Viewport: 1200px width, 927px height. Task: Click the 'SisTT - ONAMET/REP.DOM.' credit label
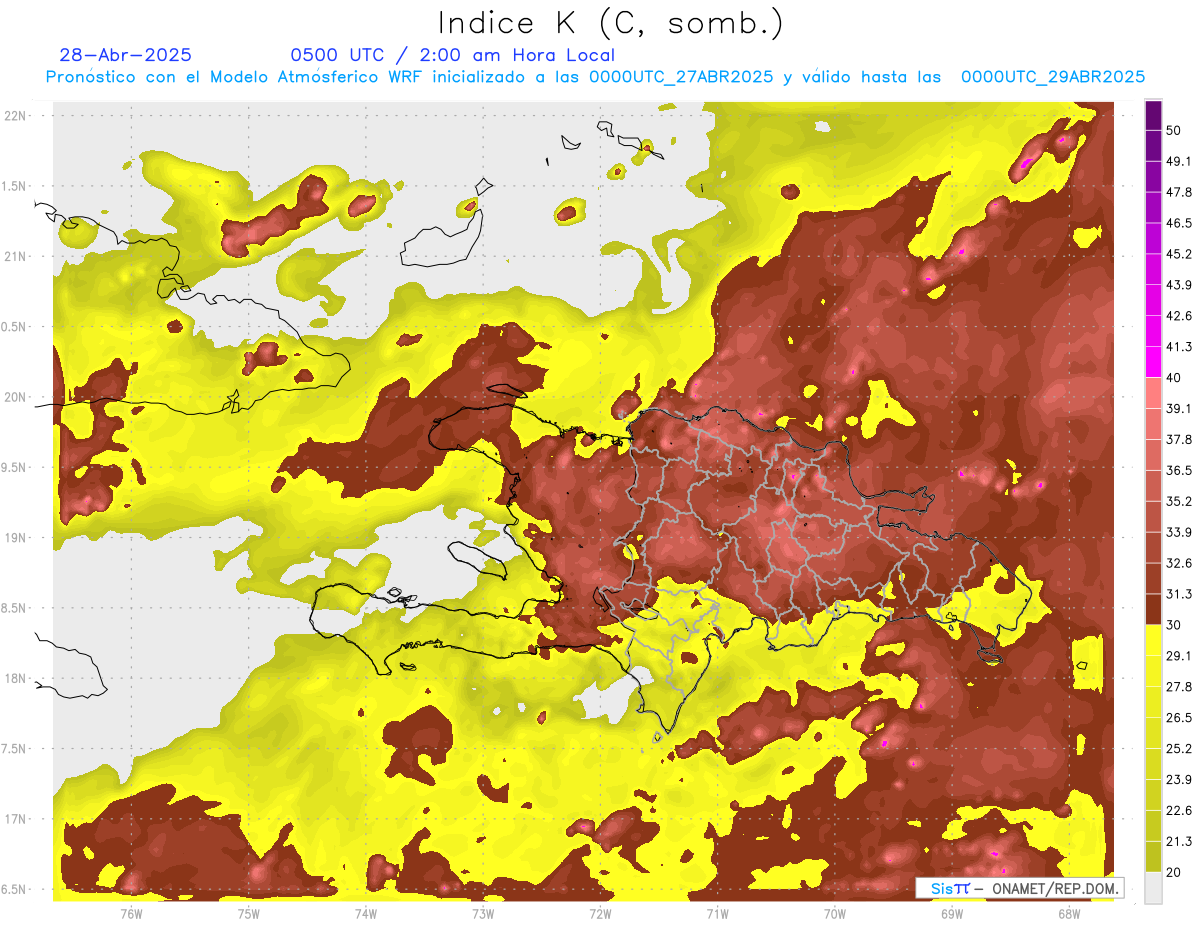1020,888
